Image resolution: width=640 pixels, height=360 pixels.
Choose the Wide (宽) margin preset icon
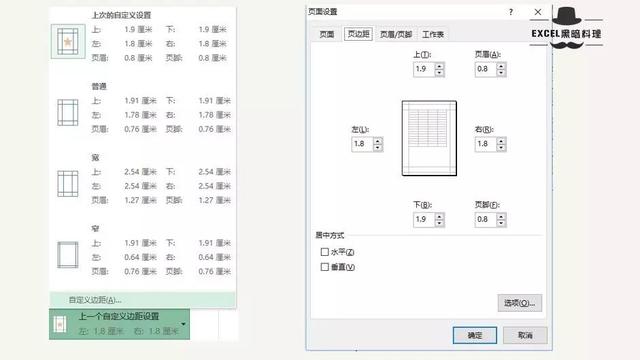(68, 184)
